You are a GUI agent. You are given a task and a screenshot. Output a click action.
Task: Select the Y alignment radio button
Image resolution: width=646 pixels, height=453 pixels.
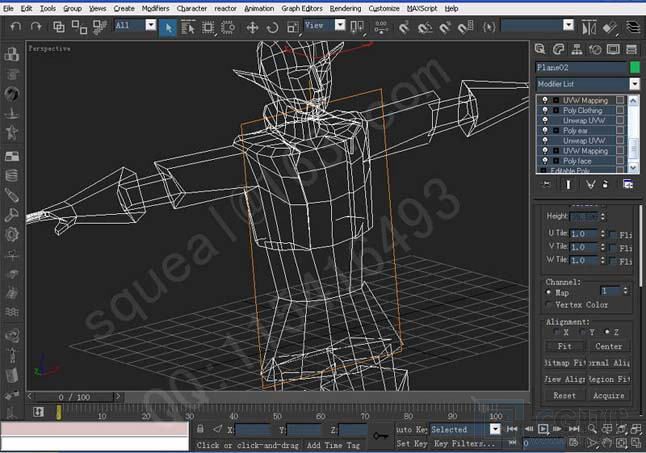point(582,332)
